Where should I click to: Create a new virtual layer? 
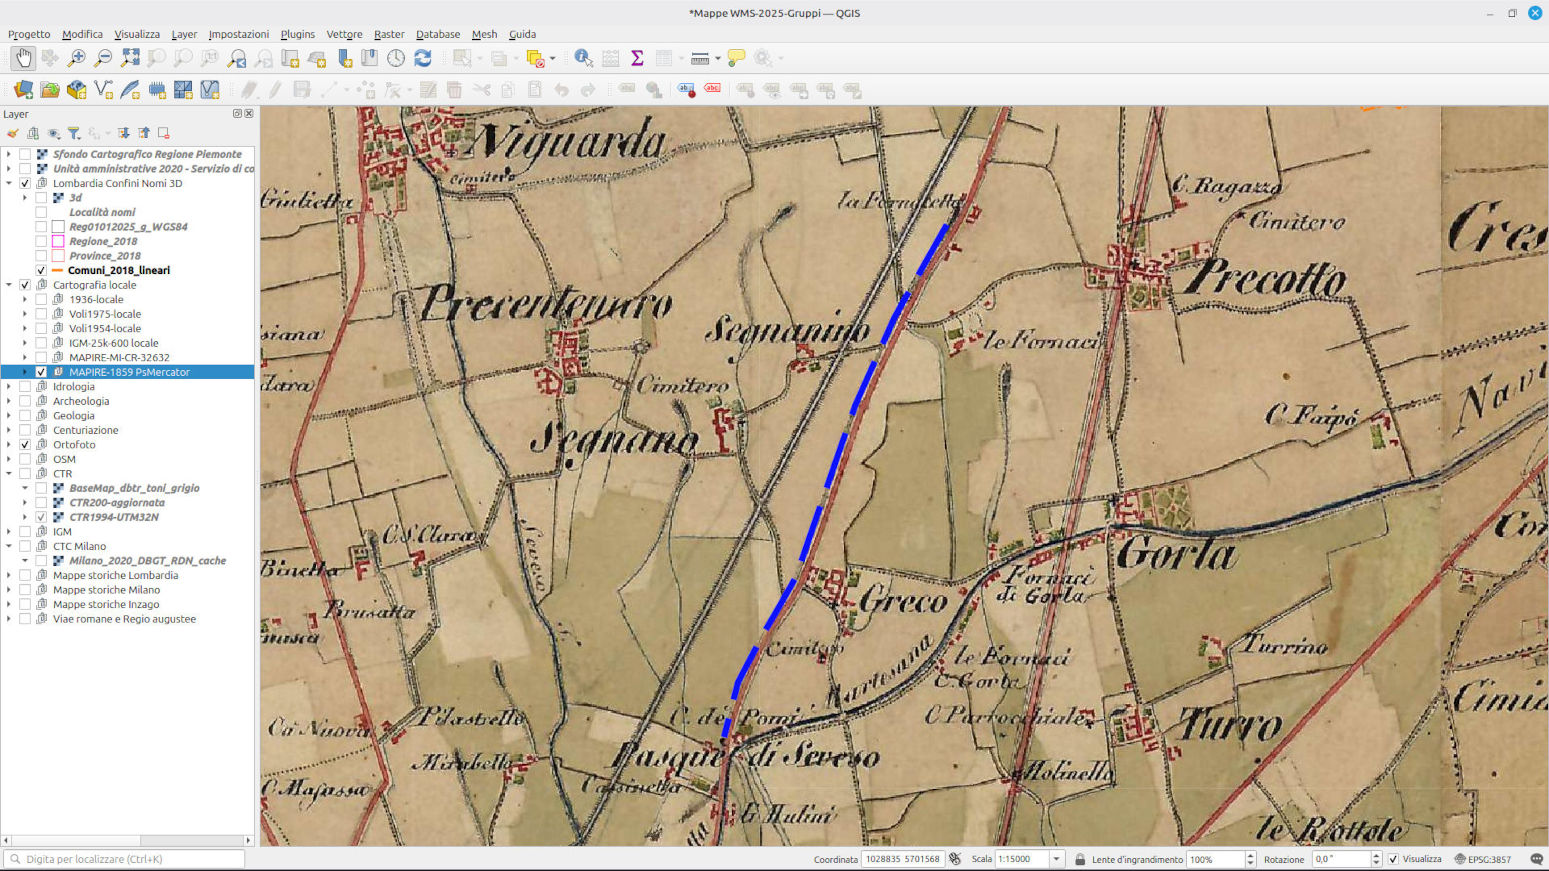pyautogui.click(x=210, y=90)
